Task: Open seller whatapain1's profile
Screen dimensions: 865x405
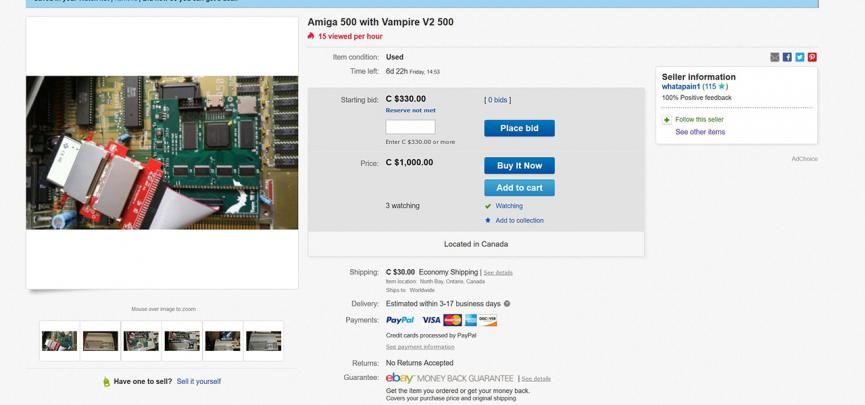Action: coord(681,87)
